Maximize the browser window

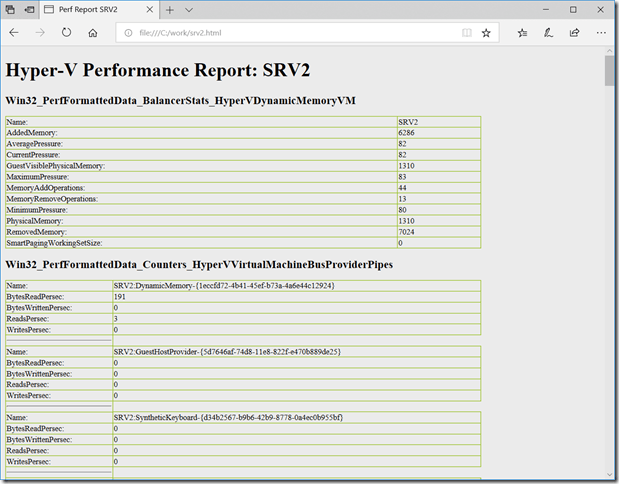tap(573, 9)
